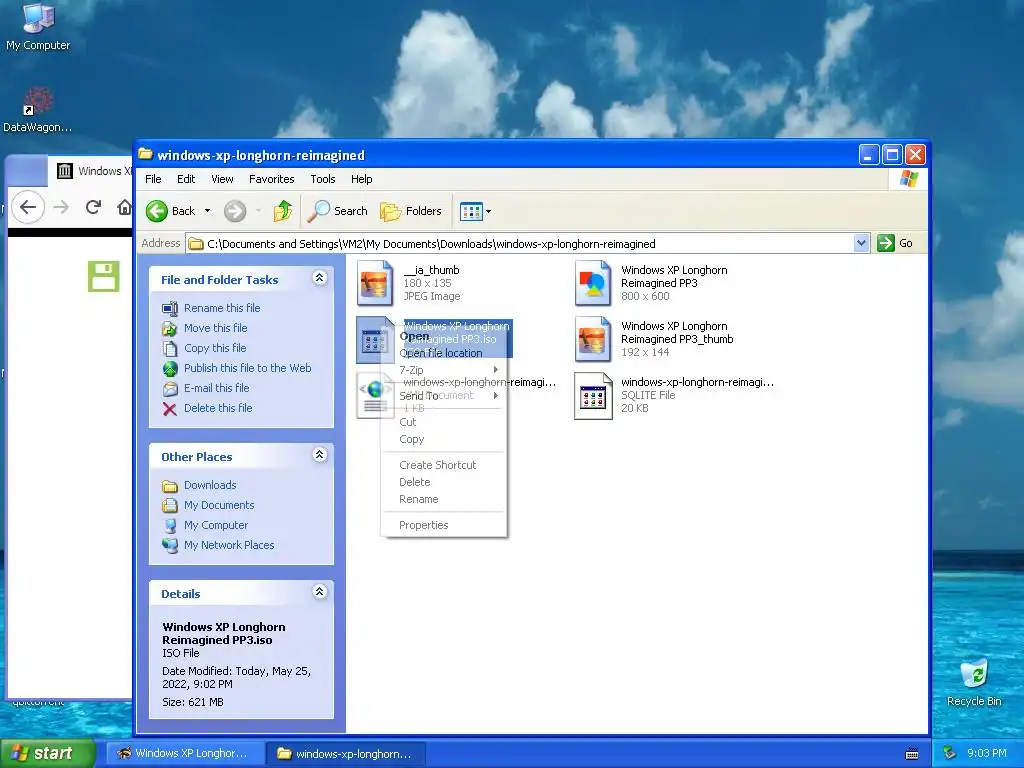
Task: Click the Rename this file icon
Action: pyautogui.click(x=170, y=308)
